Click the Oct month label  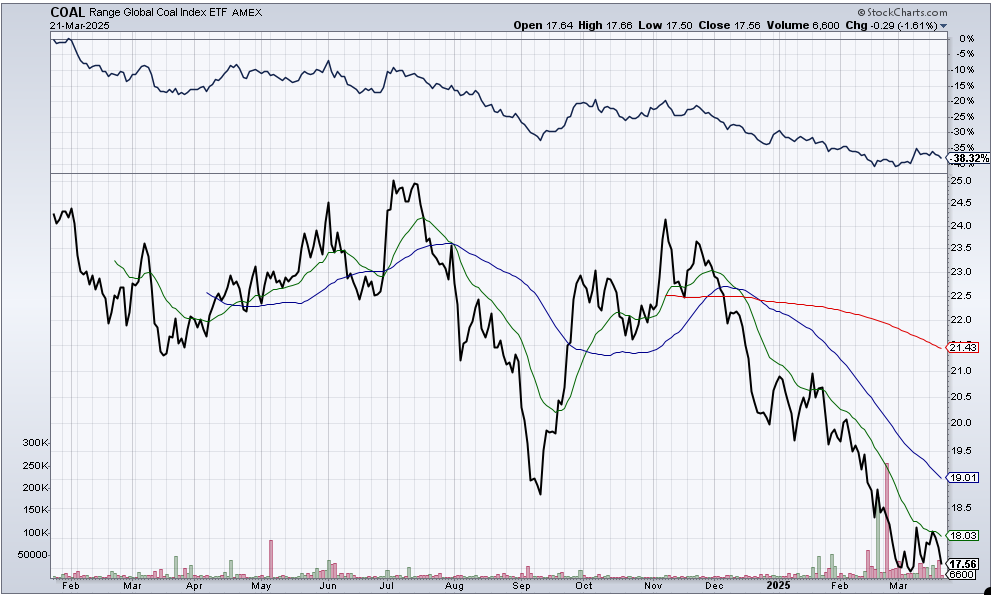tap(583, 586)
